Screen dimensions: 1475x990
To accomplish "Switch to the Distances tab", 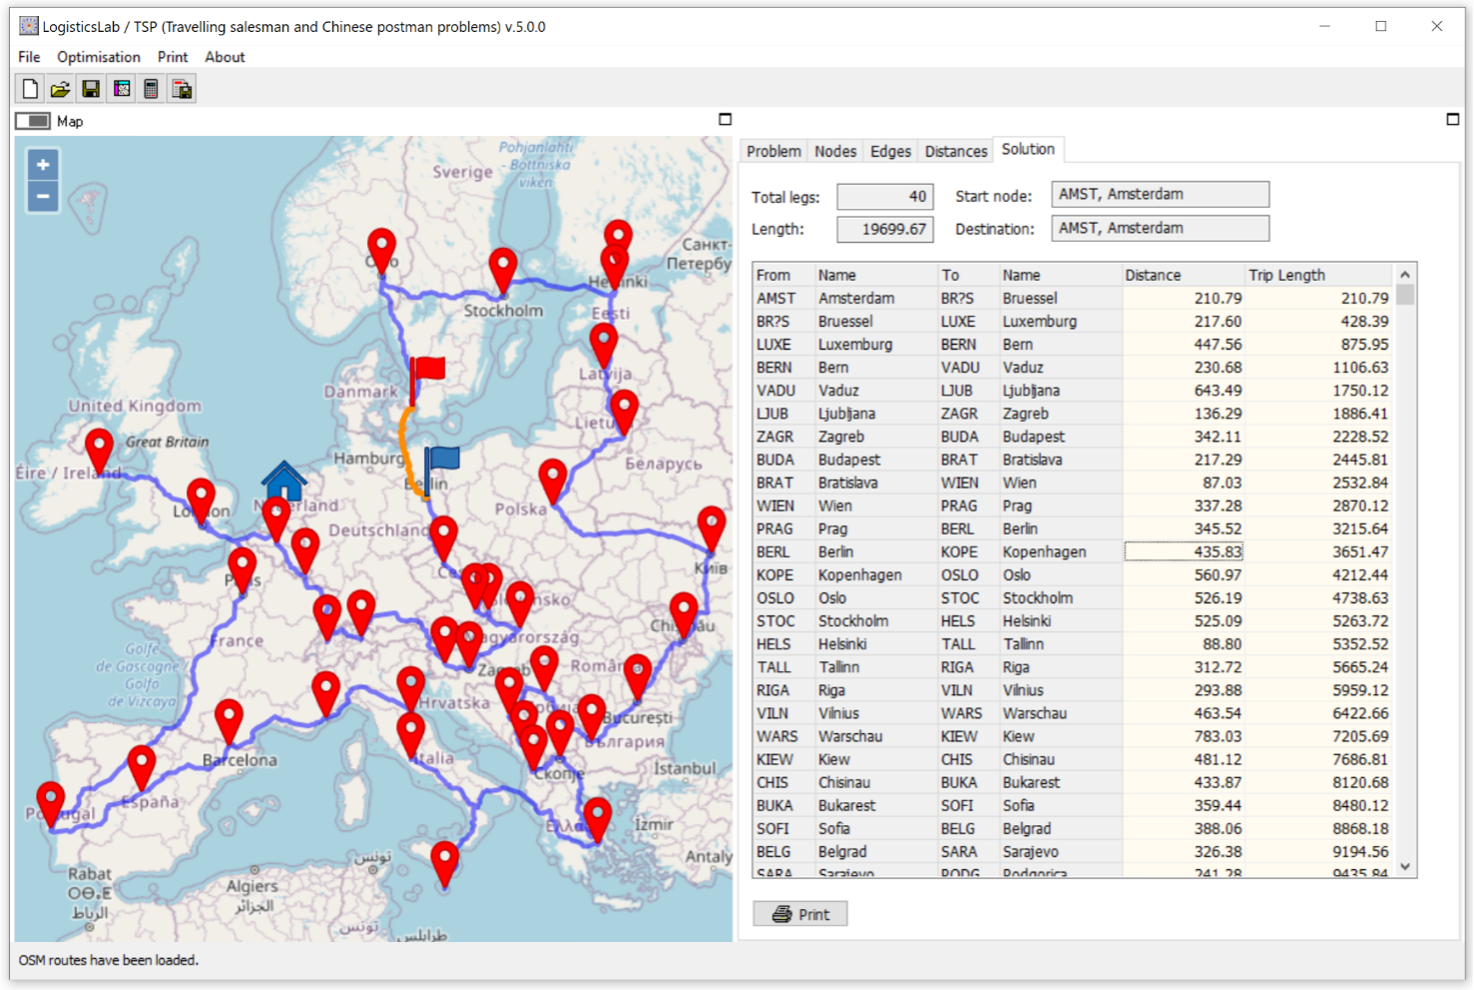I will tap(955, 151).
